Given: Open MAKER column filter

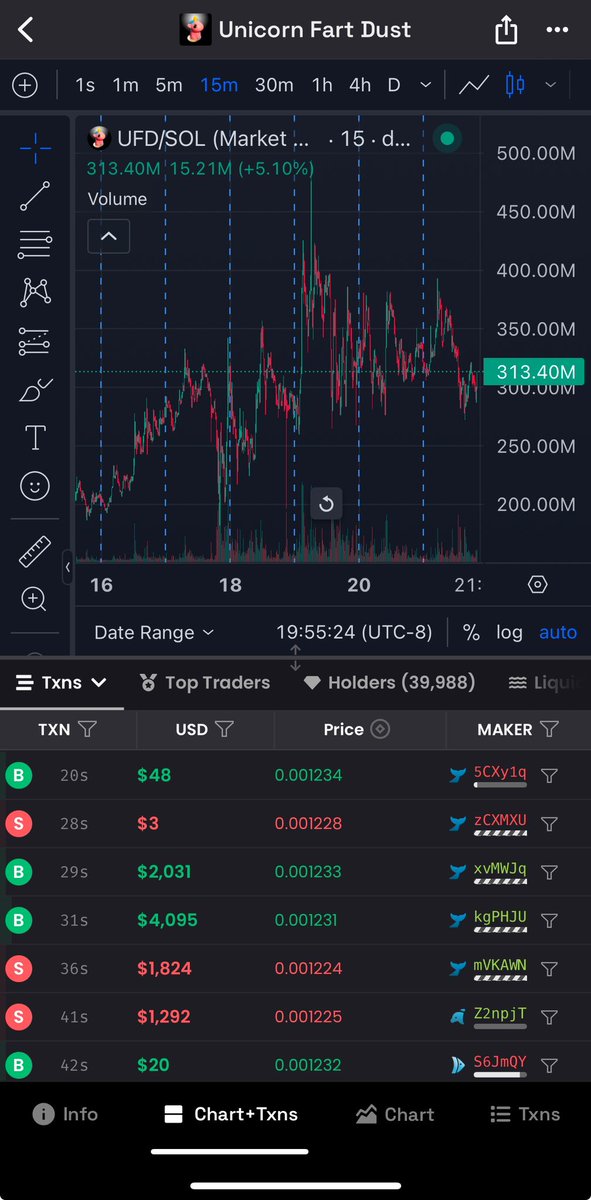Looking at the screenshot, I should (x=549, y=729).
